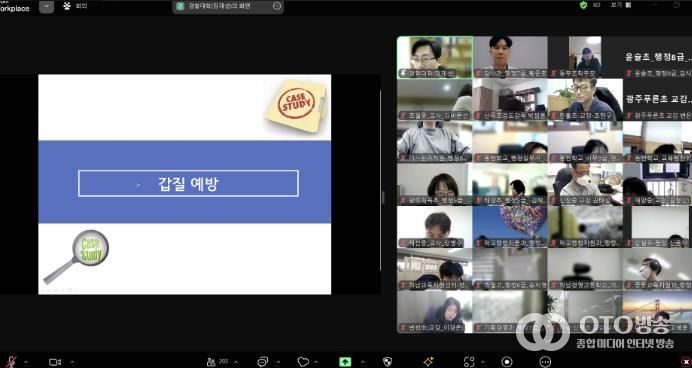This screenshot has width=692, height=368.
Task: Click the green encryption shield icon
Action: click(x=583, y=5)
